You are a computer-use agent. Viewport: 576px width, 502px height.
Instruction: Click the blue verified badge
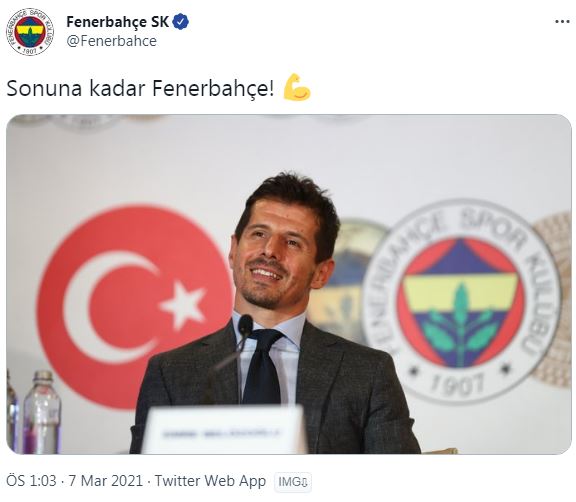point(180,22)
